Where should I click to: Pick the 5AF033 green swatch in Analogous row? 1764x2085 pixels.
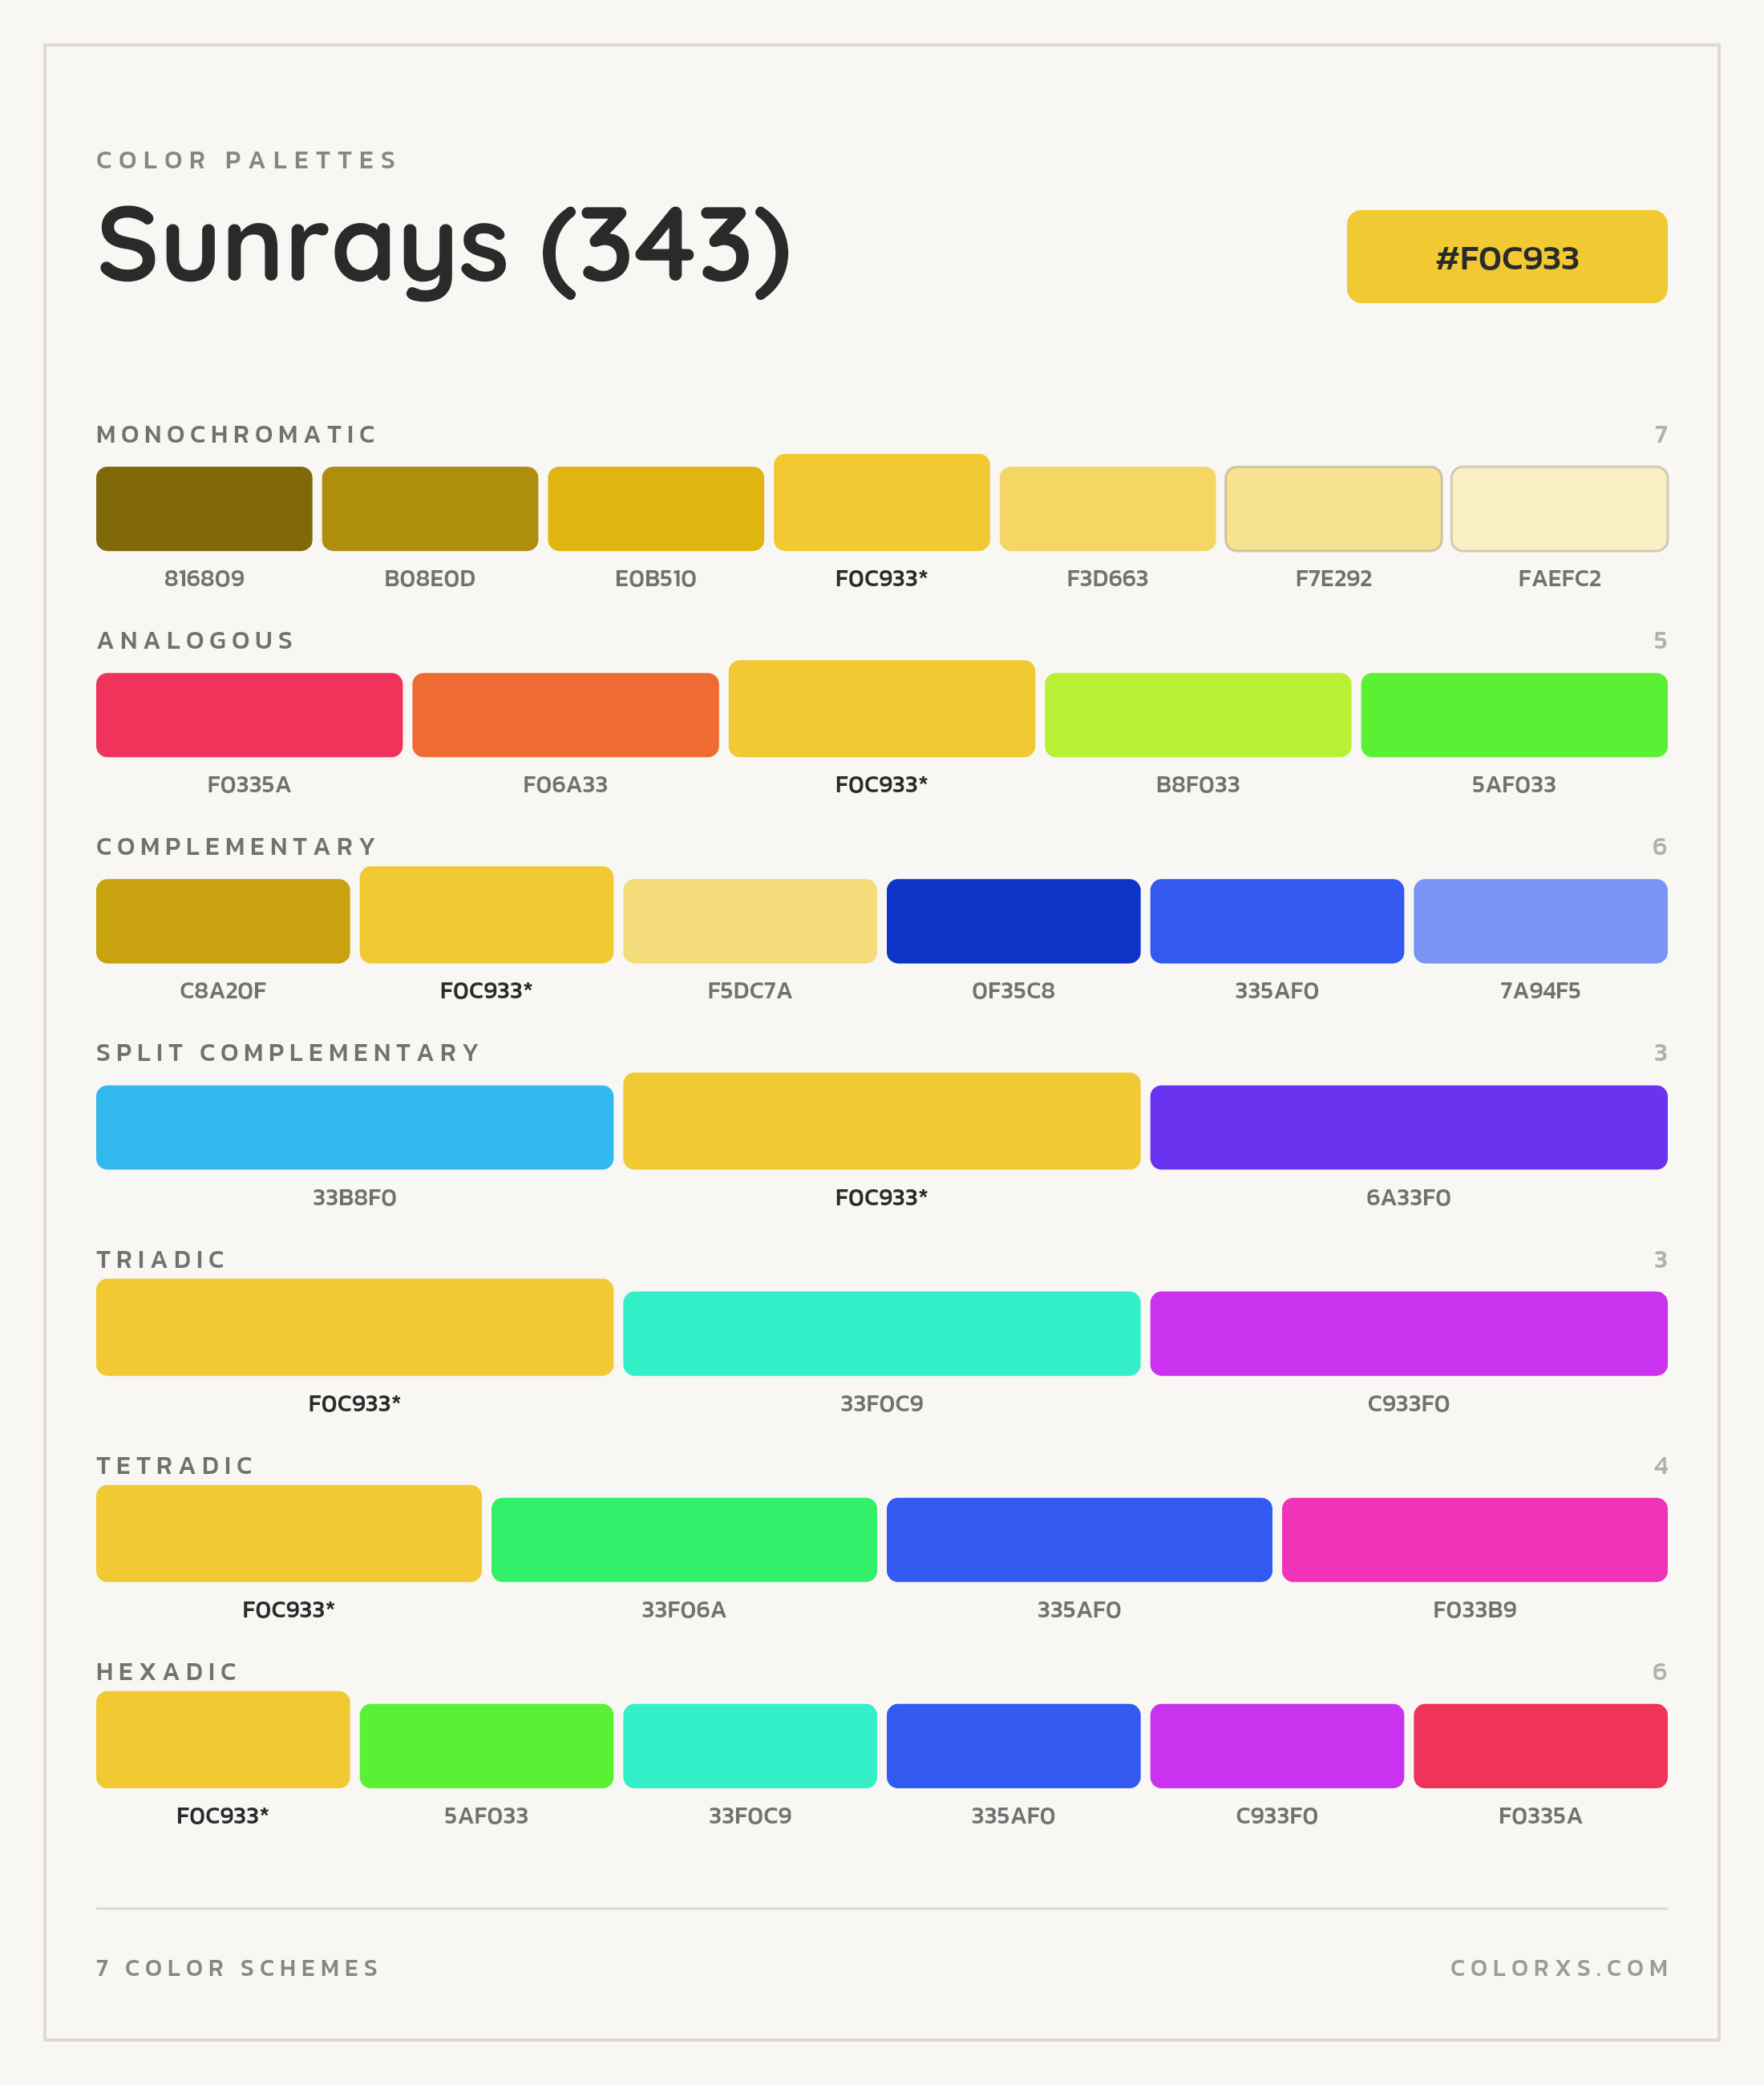pos(1514,714)
